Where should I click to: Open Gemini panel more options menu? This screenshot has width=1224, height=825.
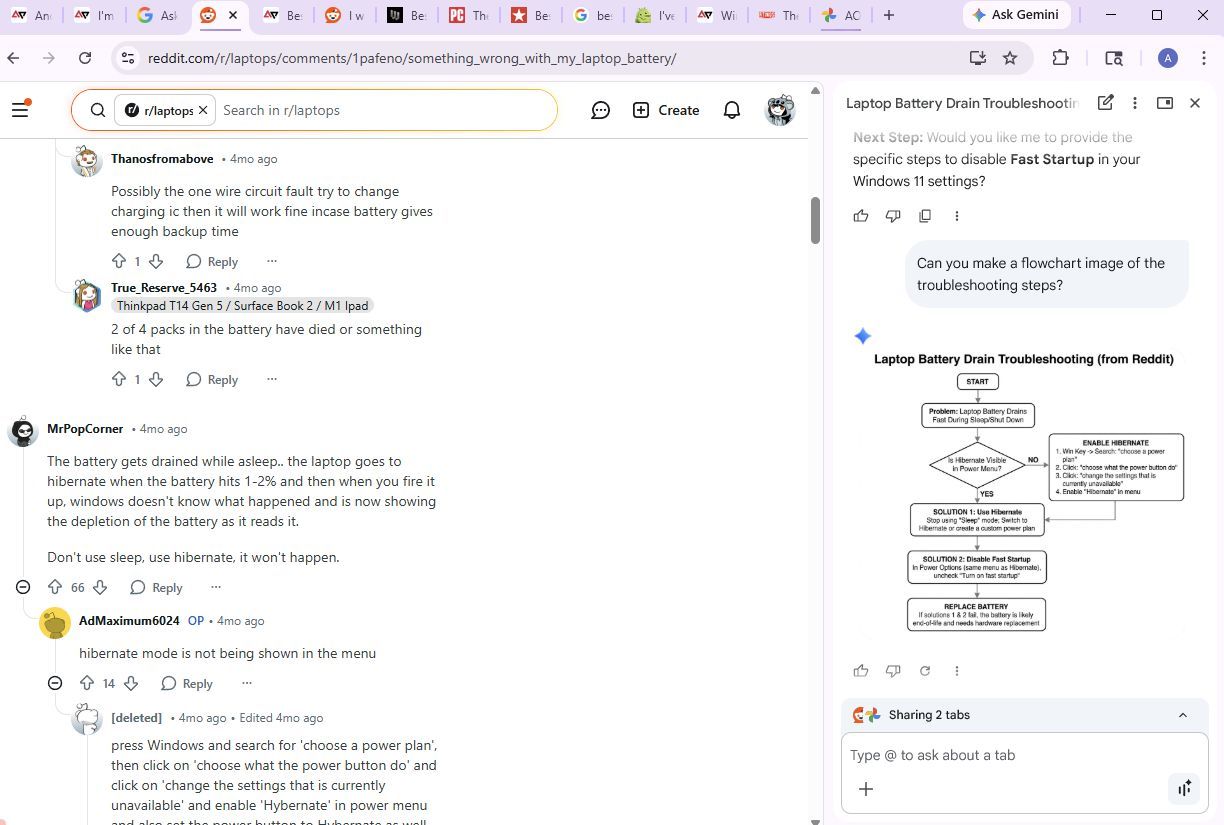point(1134,103)
